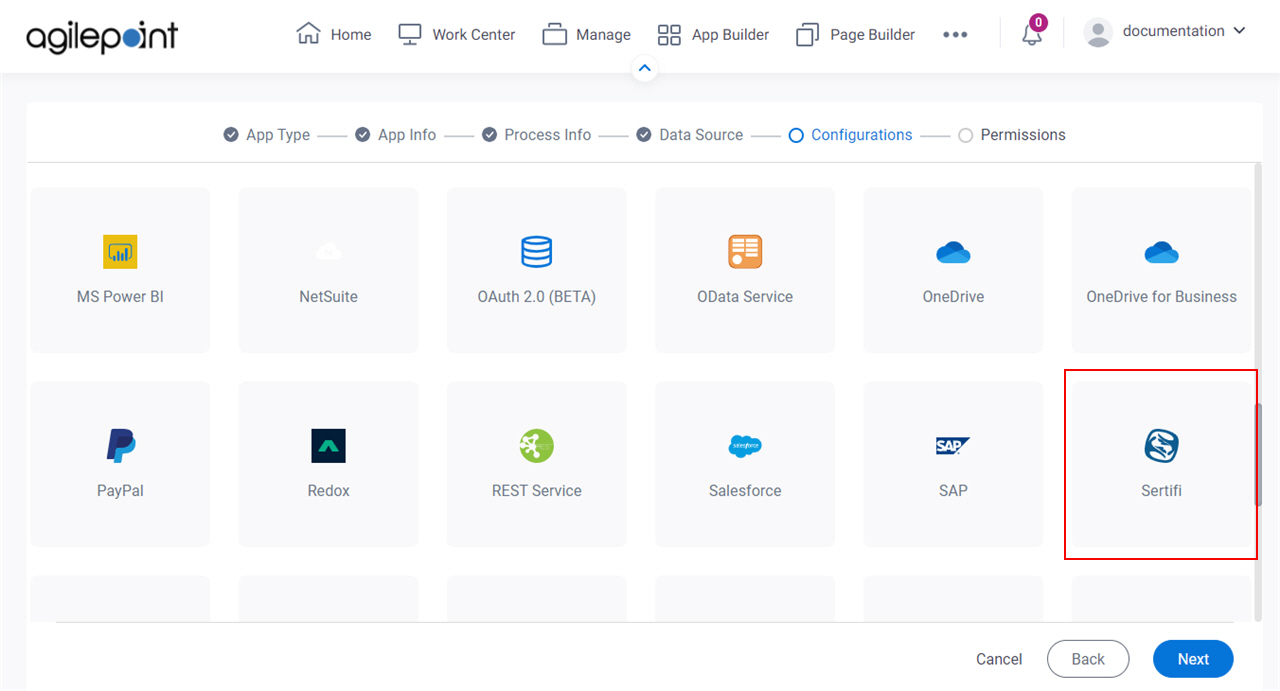1280x691 pixels.
Task: Go to Work Center
Action: point(456,34)
